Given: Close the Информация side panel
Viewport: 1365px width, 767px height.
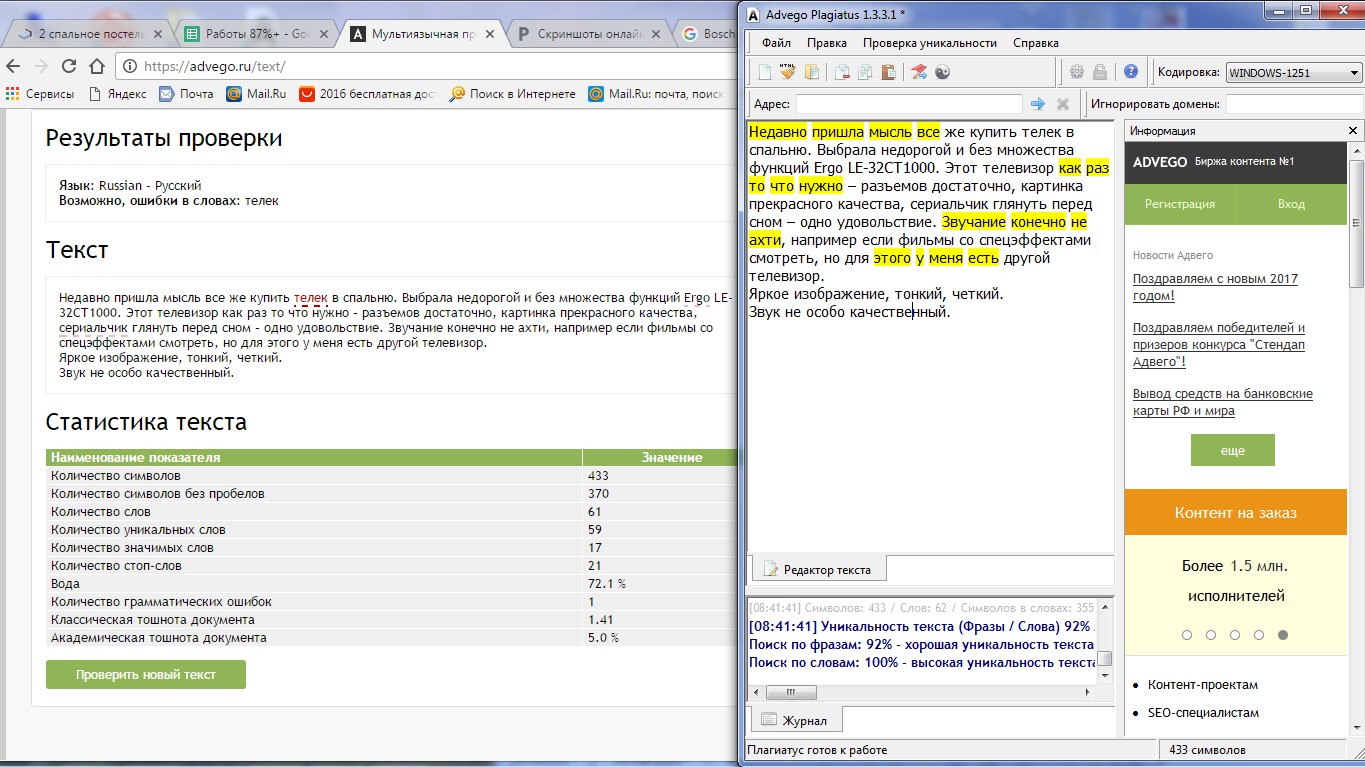Looking at the screenshot, I should [x=1352, y=131].
